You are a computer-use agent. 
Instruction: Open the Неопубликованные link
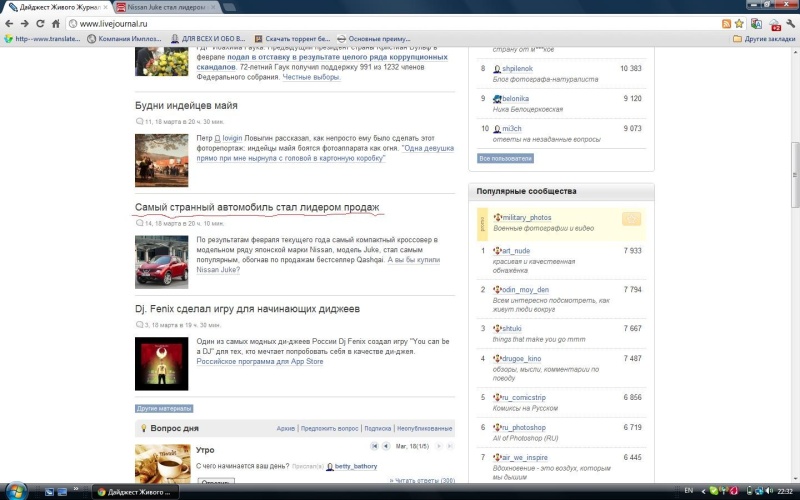tap(424, 429)
